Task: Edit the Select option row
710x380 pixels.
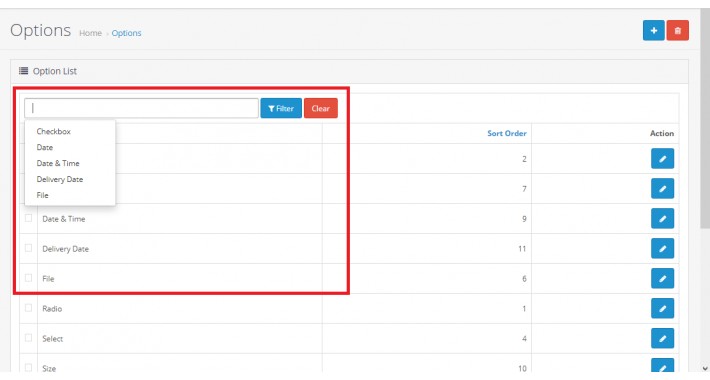Action: point(662,338)
